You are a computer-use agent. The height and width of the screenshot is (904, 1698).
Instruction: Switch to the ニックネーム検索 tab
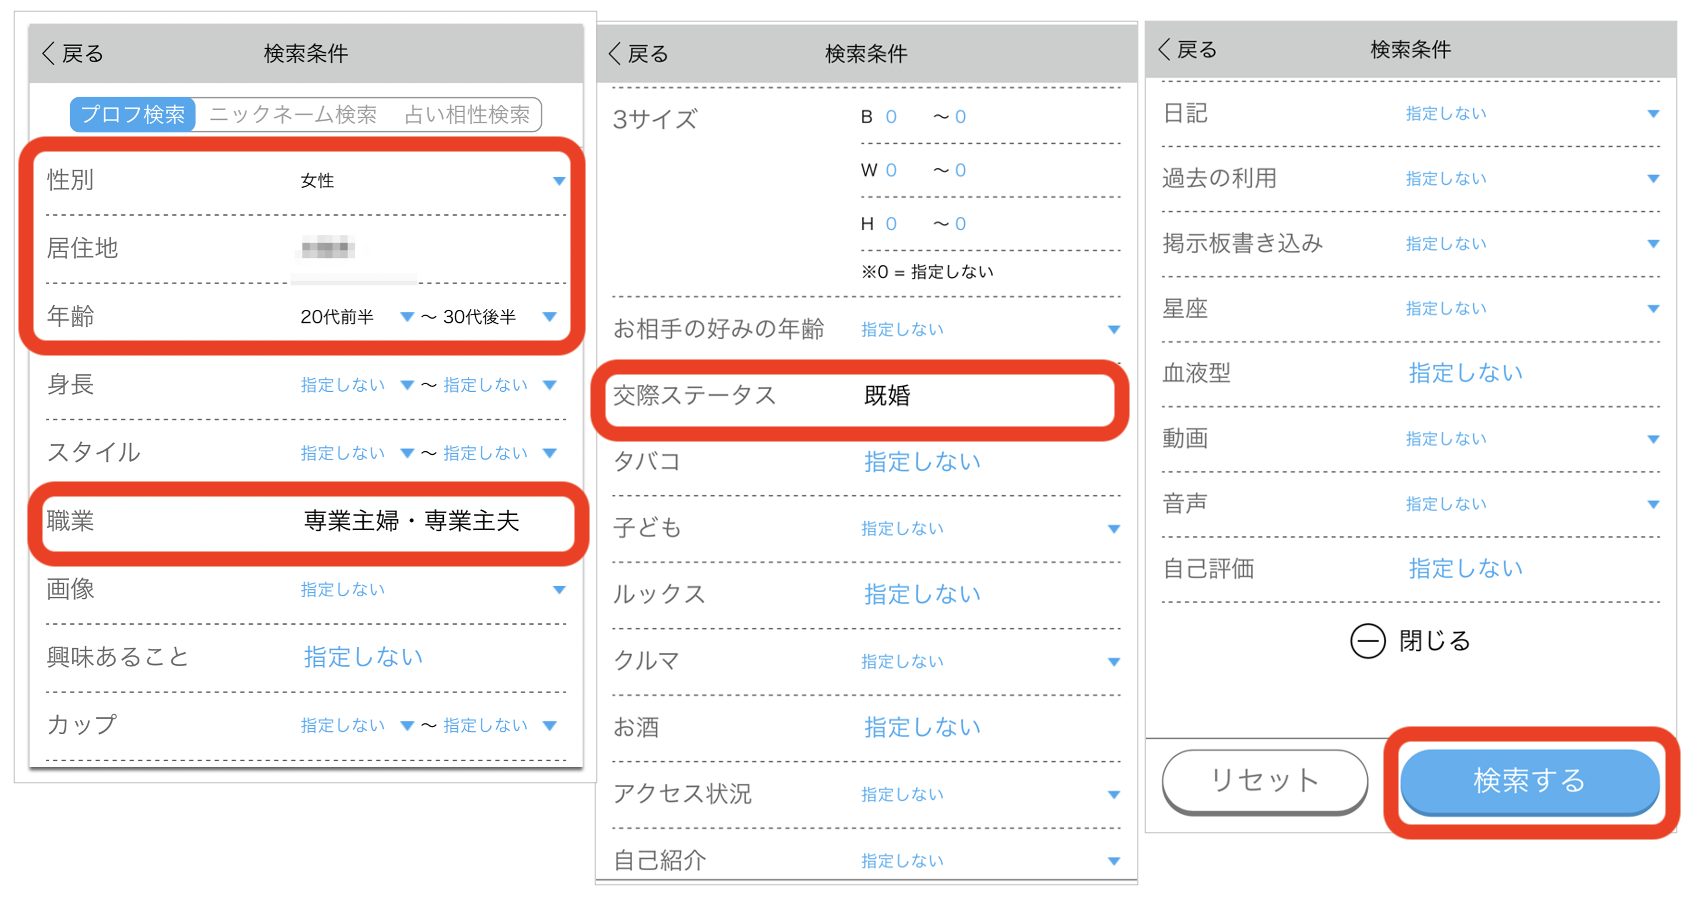click(x=293, y=115)
